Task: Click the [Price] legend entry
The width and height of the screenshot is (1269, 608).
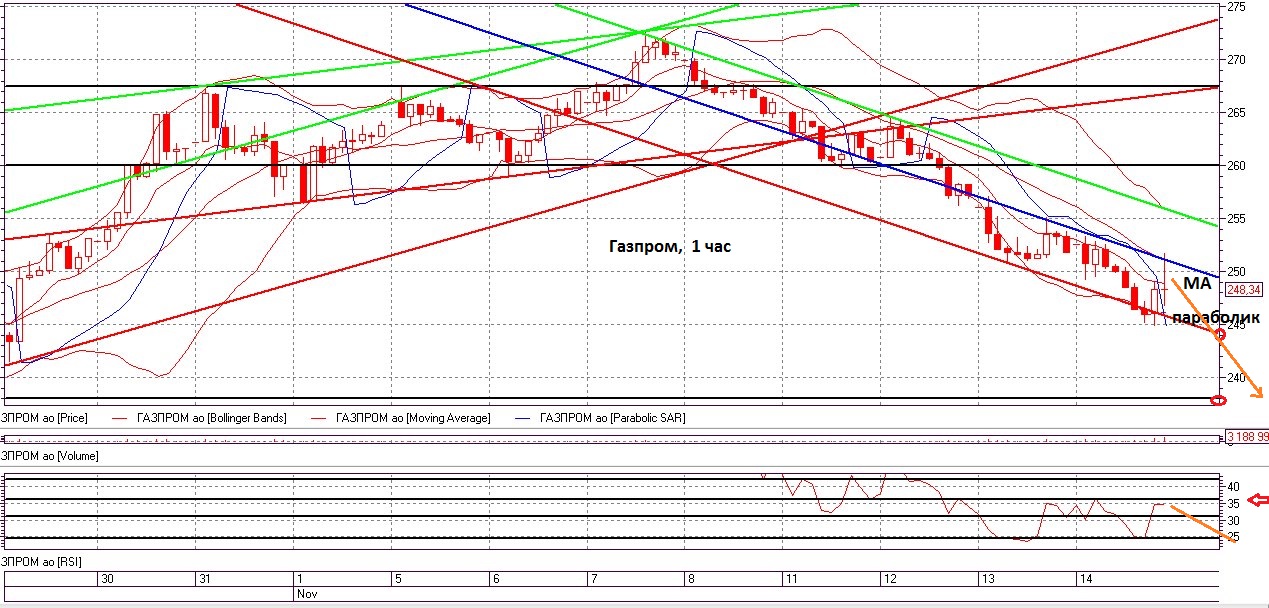Action: 43,418
